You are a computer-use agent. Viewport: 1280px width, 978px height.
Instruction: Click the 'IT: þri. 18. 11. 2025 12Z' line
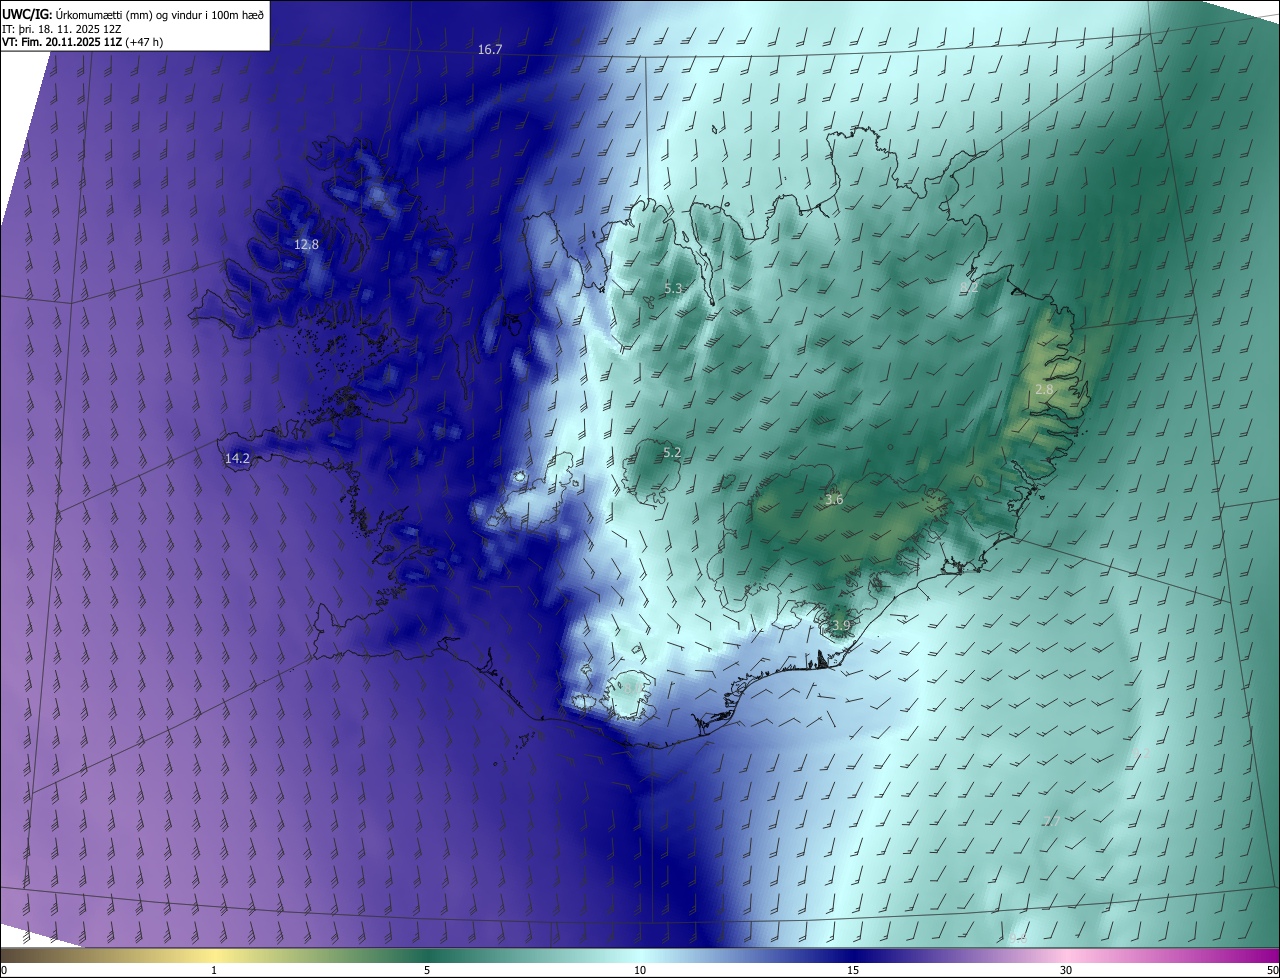pos(62,29)
